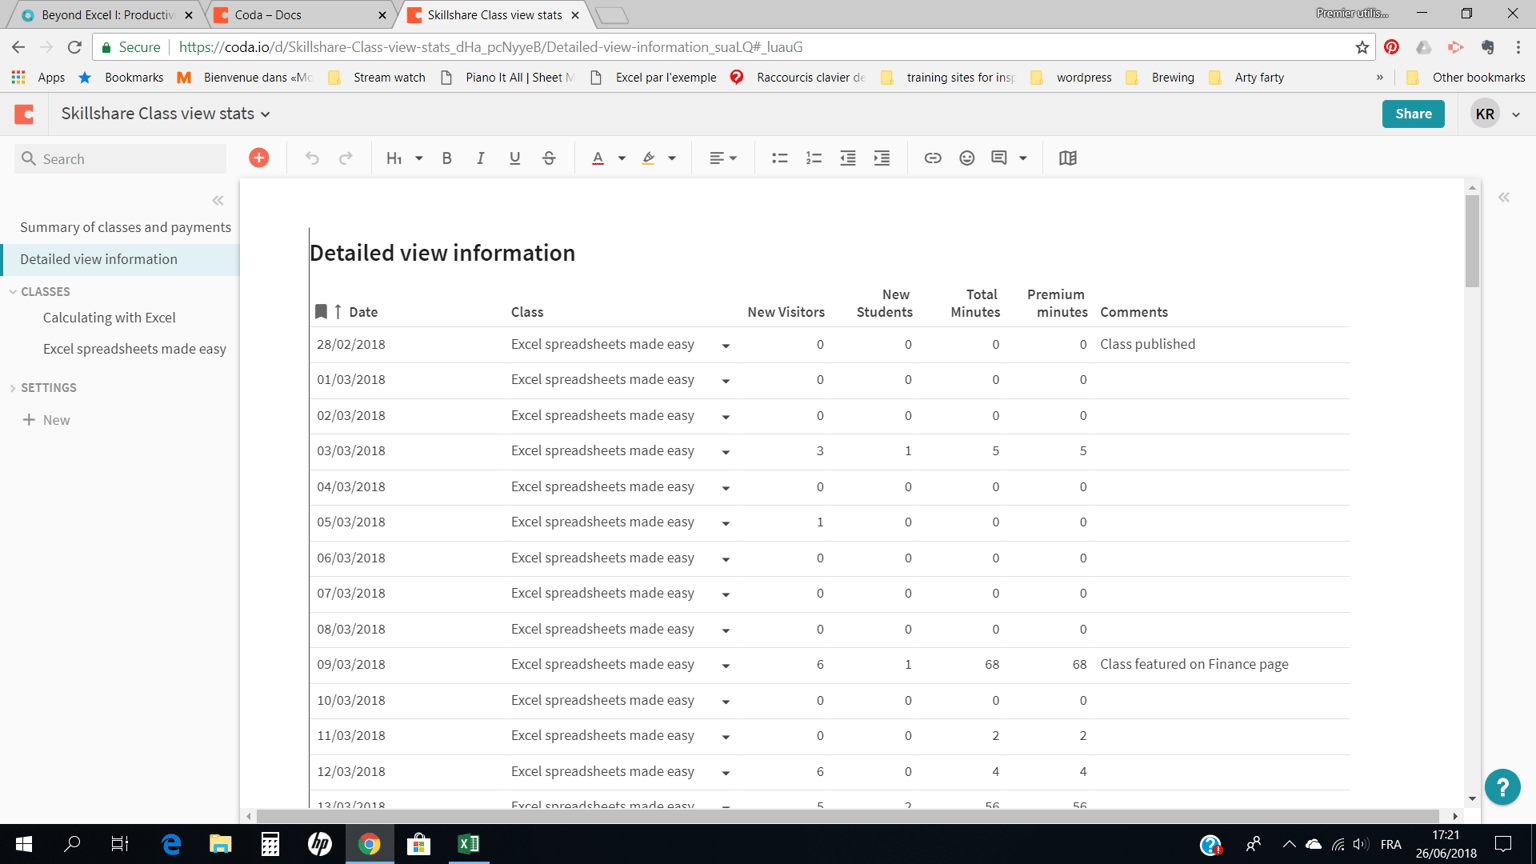Open Excel from the taskbar
The height and width of the screenshot is (864, 1536).
[x=468, y=844]
